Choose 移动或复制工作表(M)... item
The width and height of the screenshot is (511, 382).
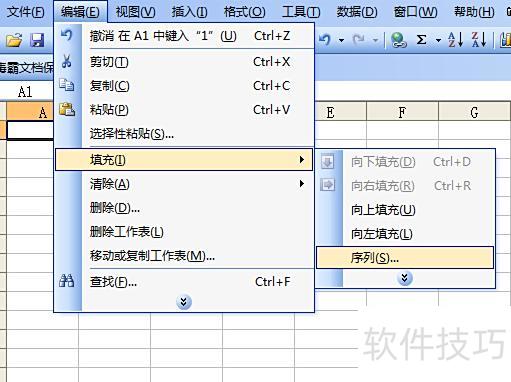(184, 256)
